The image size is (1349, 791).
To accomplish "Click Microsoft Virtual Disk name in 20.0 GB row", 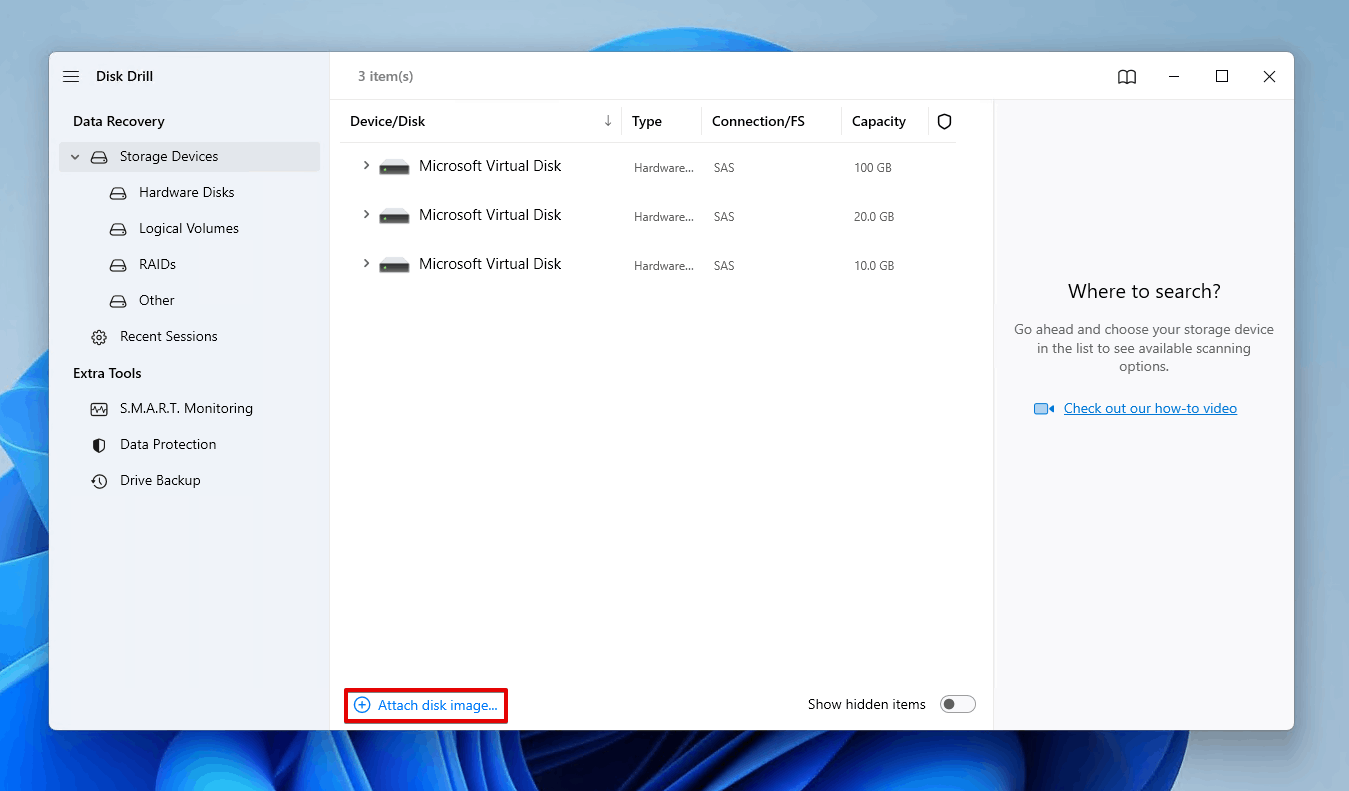I will point(490,215).
